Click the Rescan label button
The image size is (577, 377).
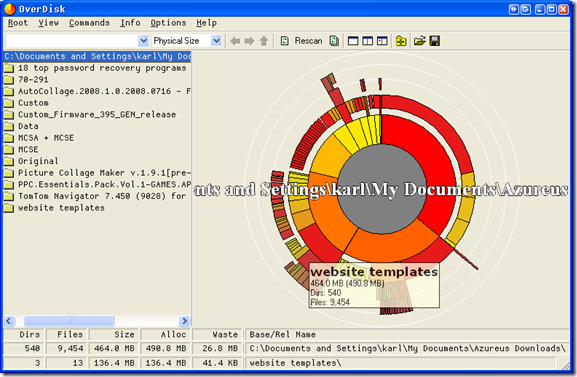point(308,40)
